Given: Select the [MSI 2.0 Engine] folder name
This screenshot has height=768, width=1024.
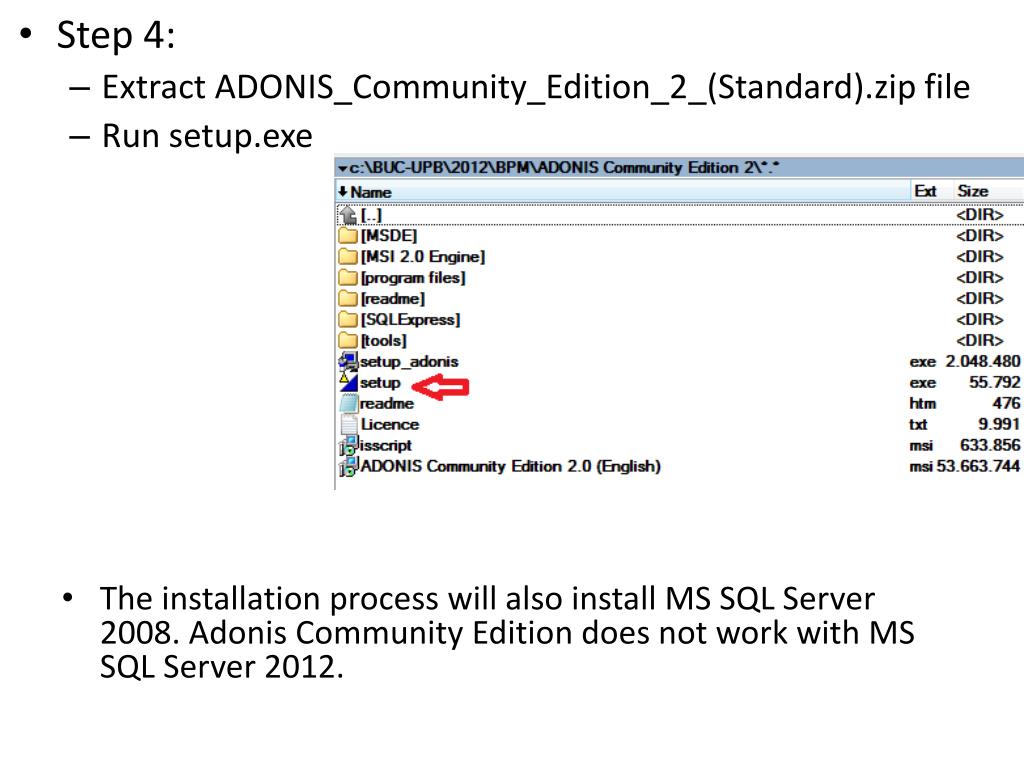Looking at the screenshot, I should tap(422, 257).
